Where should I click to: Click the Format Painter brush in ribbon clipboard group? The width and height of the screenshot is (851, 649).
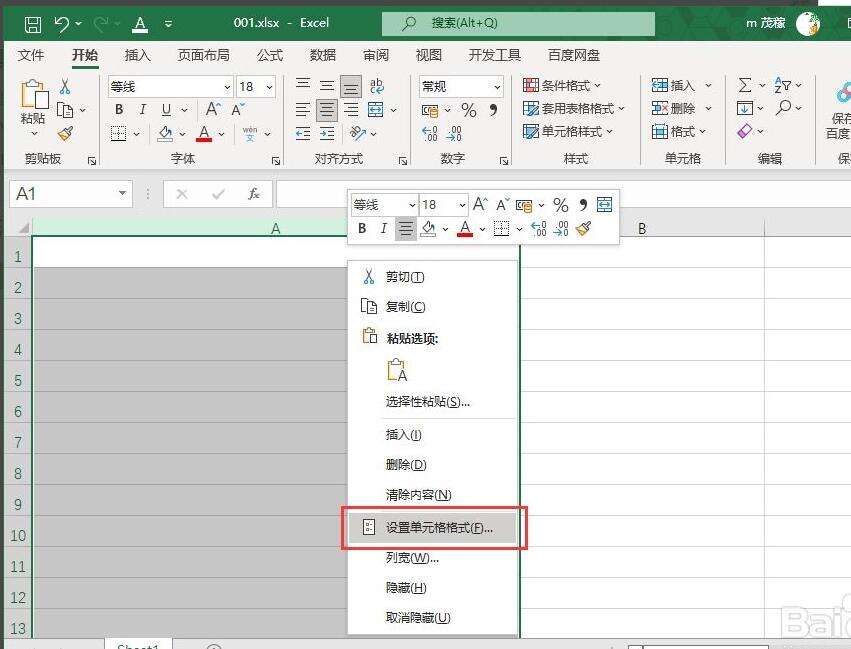(x=65, y=133)
